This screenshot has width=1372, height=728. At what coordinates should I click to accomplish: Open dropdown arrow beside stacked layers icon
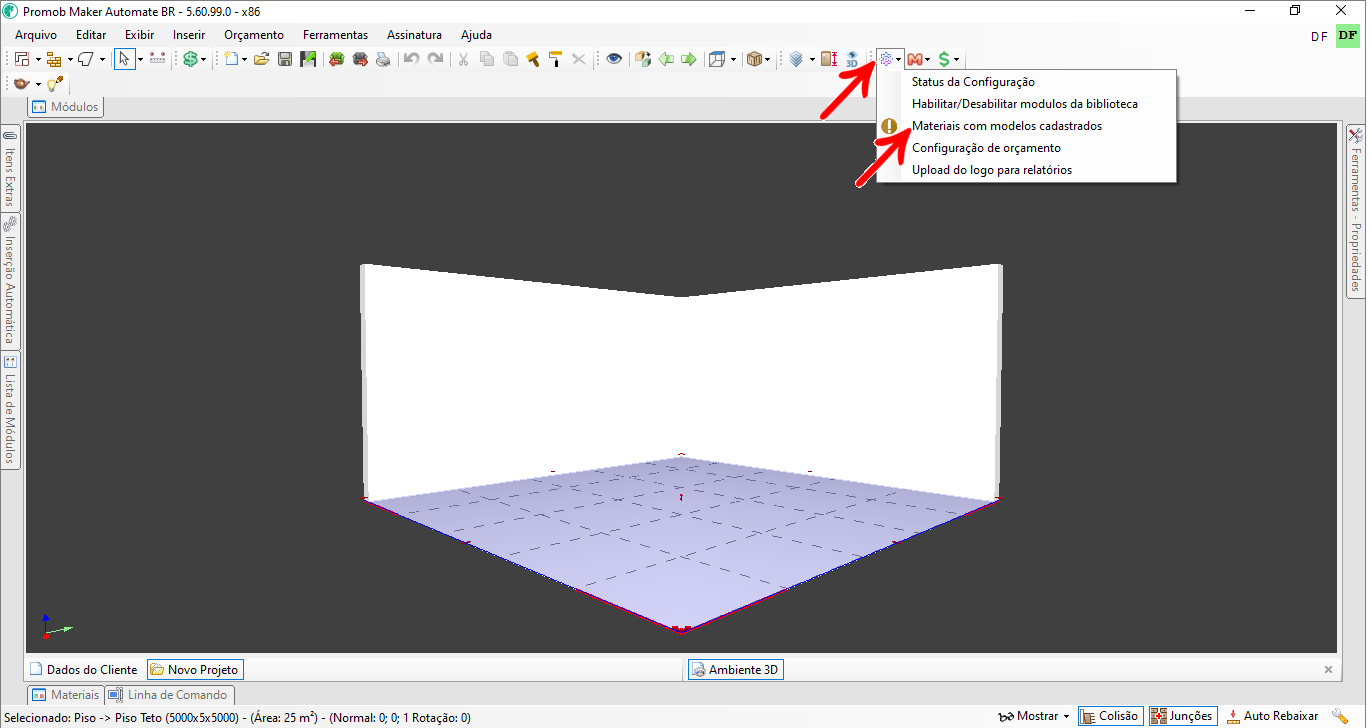[x=812, y=60]
